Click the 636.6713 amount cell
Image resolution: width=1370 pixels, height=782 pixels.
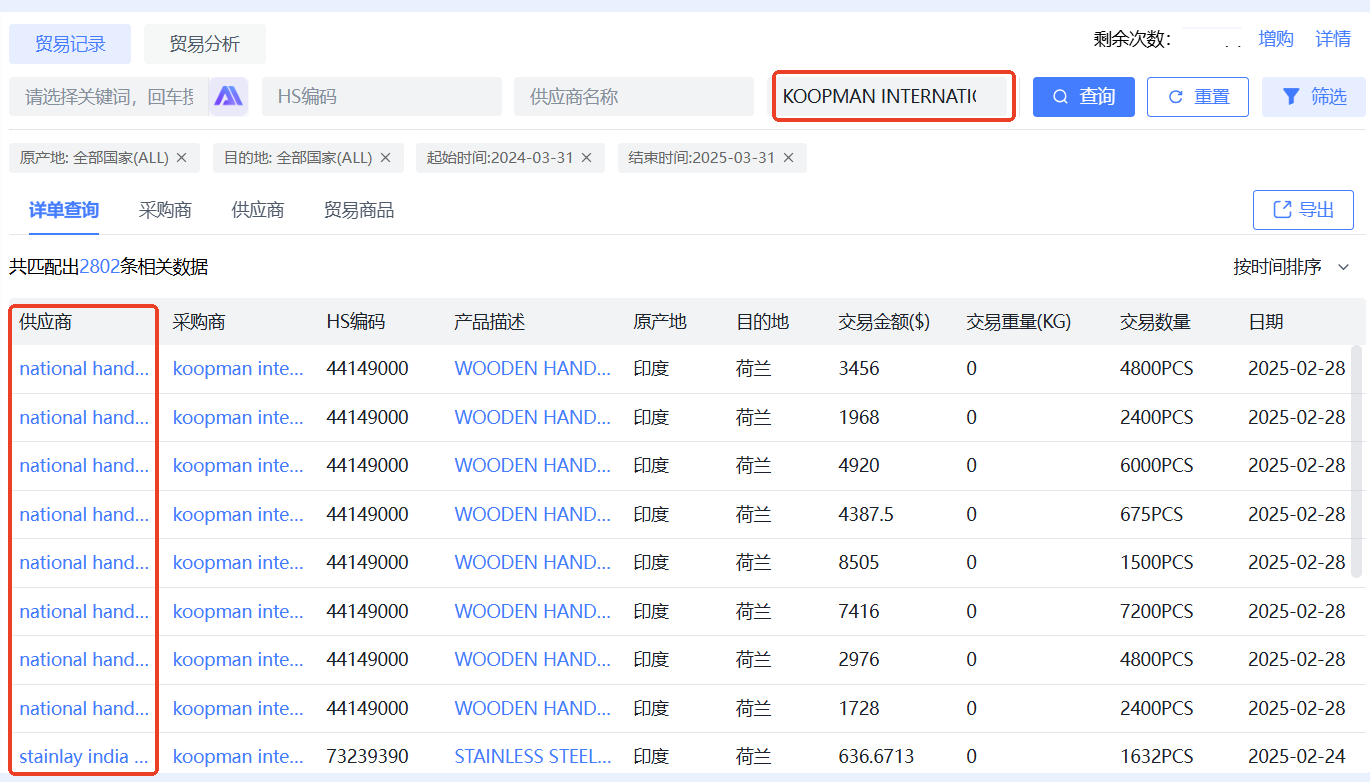point(876,756)
